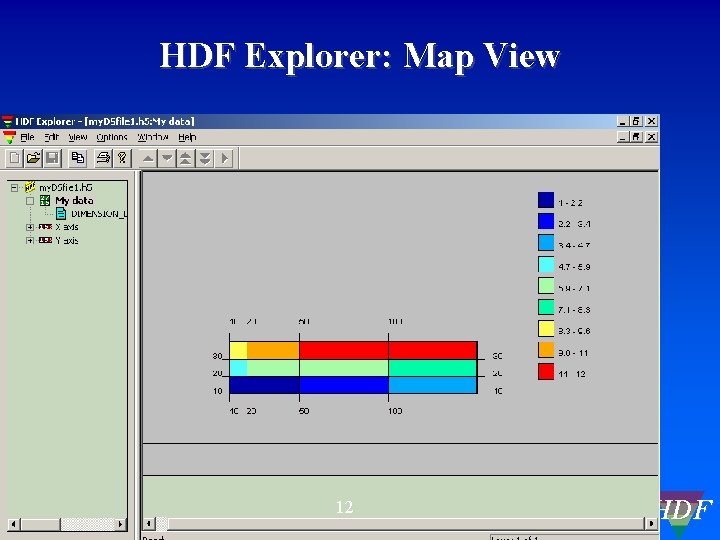Click the Copy toolbar icon
Screen dimensions: 720x540
[78, 158]
